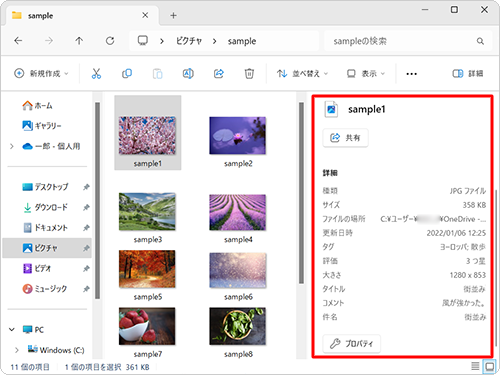Click the 更新日時 value 2022/01/06 12:25

(x=456, y=233)
